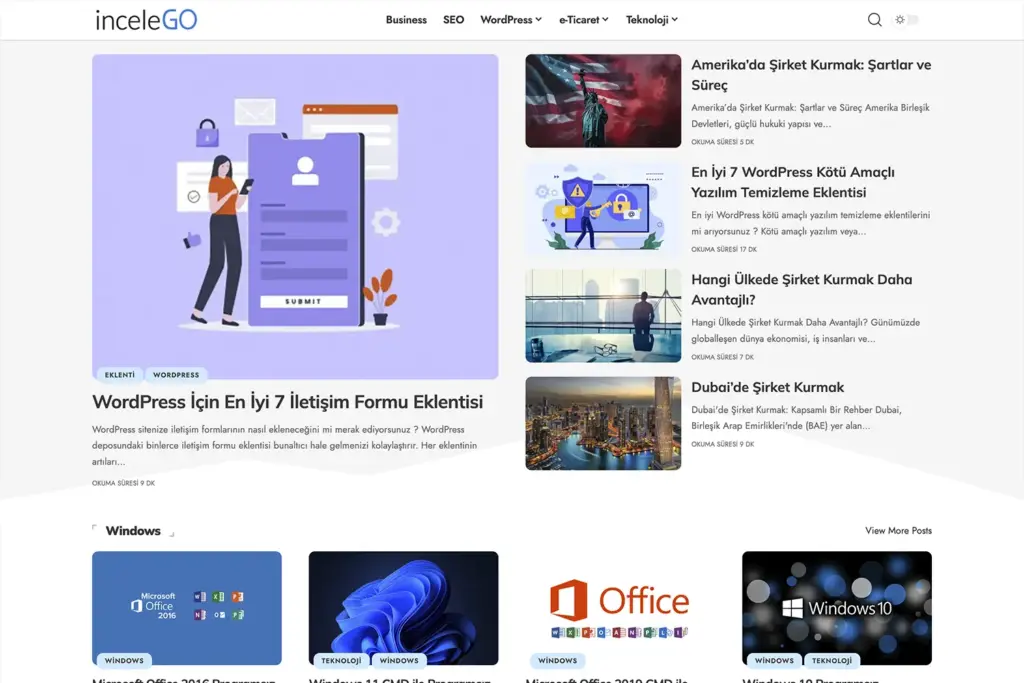The image size is (1024, 683).
Task: Open the WordPress contact form plugin article title
Action: (x=287, y=402)
